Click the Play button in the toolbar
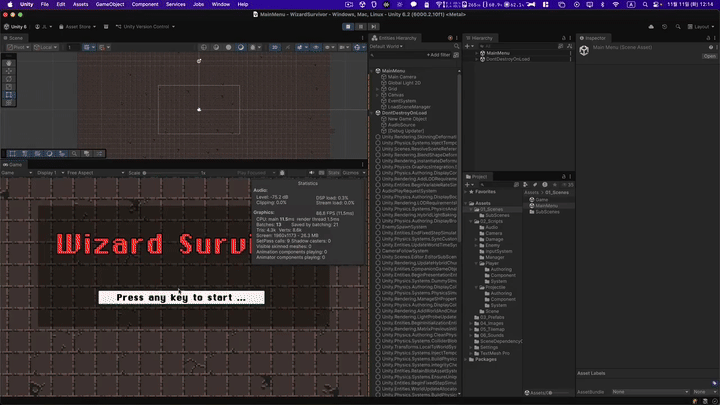 [347, 26]
